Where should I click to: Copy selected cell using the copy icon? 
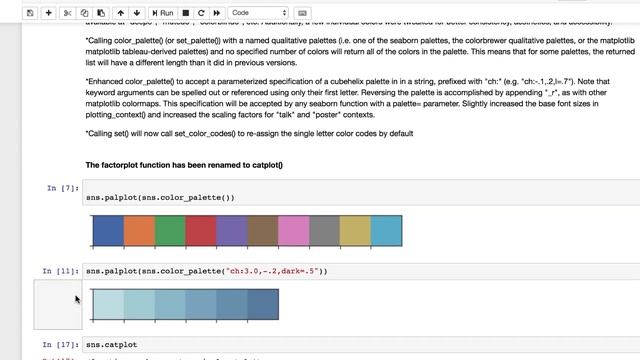(84, 13)
